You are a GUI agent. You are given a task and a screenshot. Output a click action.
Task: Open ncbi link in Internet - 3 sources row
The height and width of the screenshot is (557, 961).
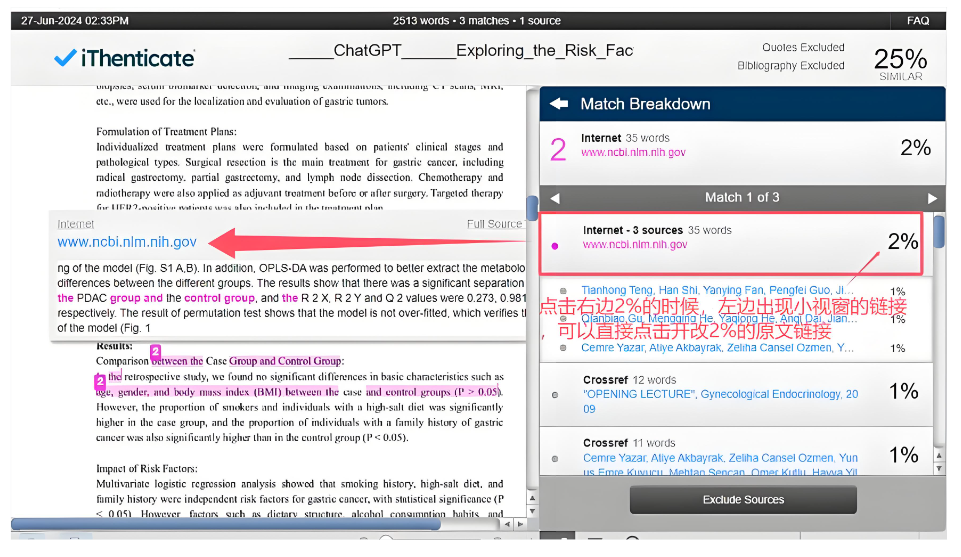(635, 244)
